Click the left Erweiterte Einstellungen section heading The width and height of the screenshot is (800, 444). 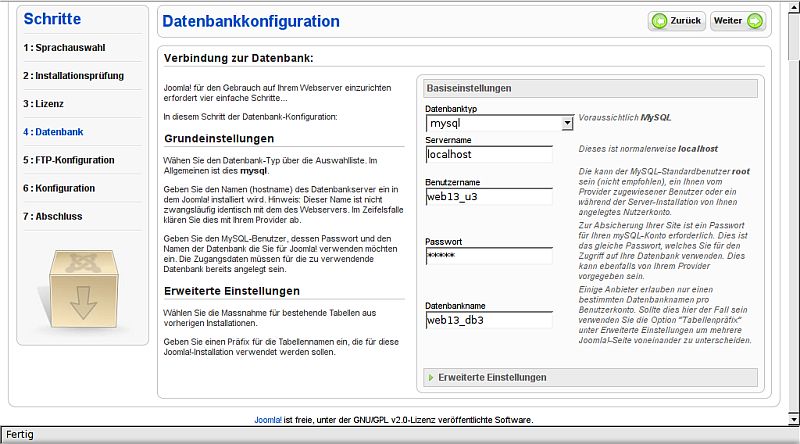pos(232,291)
